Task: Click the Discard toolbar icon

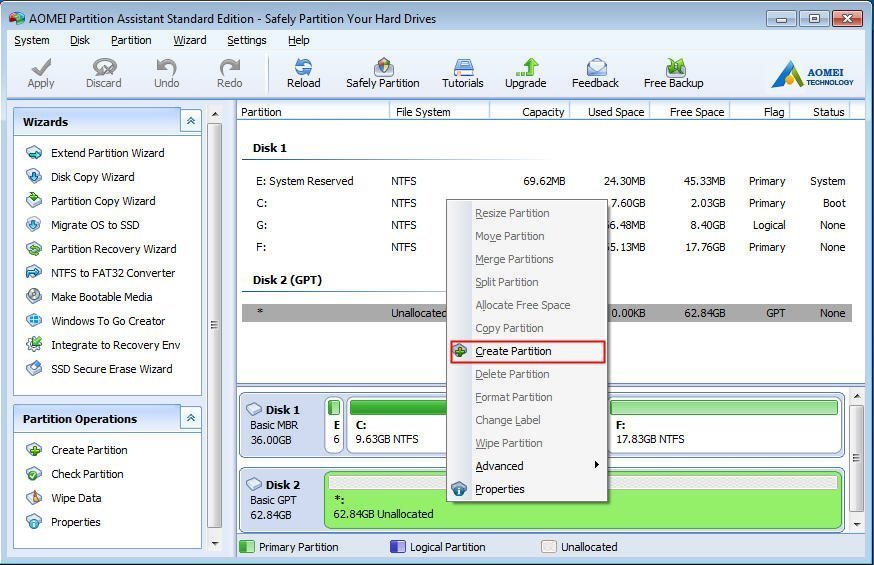Action: click(104, 67)
